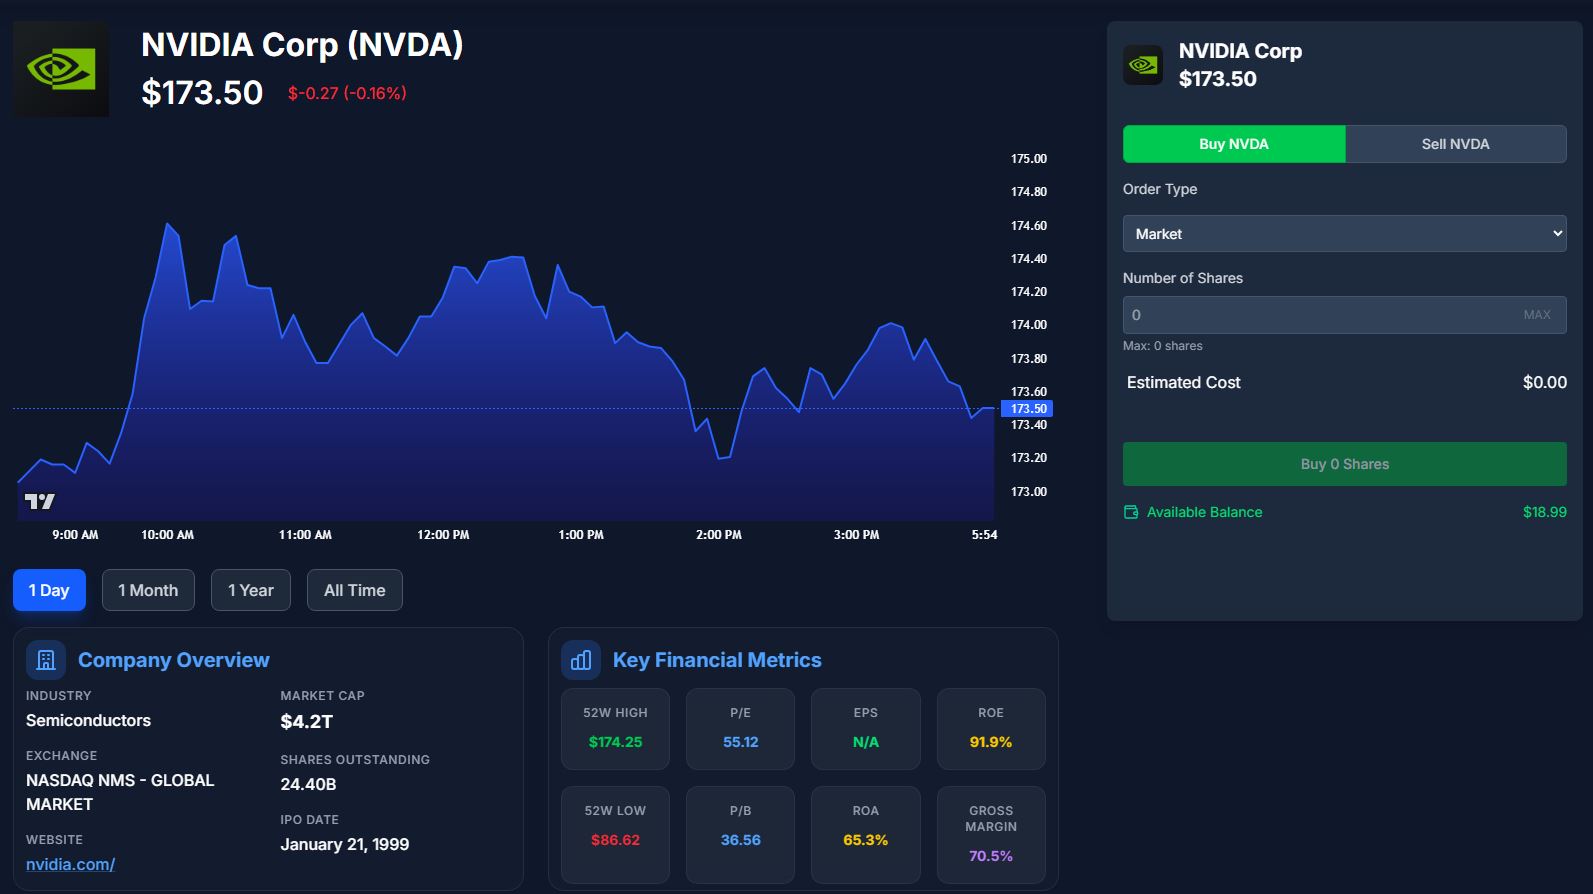Click the ROE 91.9% metric card
The image size is (1593, 894).
tap(991, 729)
